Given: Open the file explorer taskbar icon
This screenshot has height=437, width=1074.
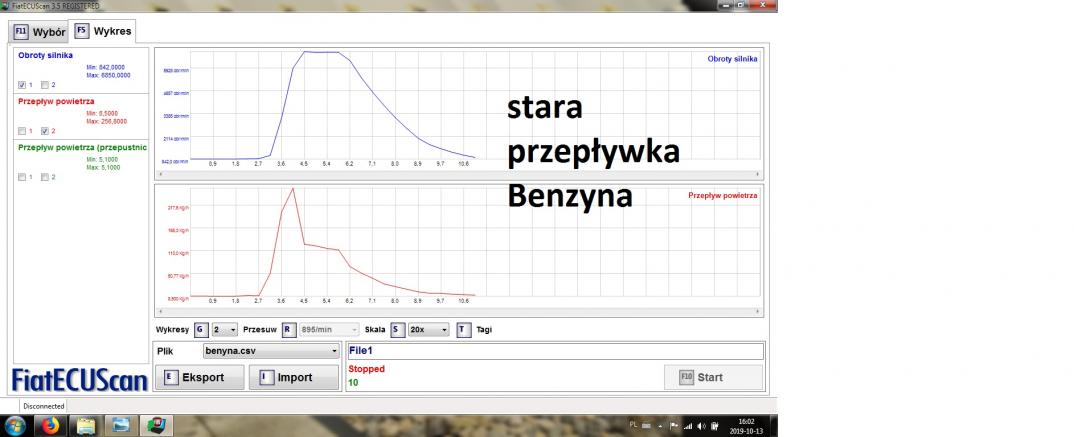Looking at the screenshot, I should pyautogui.click(x=84, y=424).
